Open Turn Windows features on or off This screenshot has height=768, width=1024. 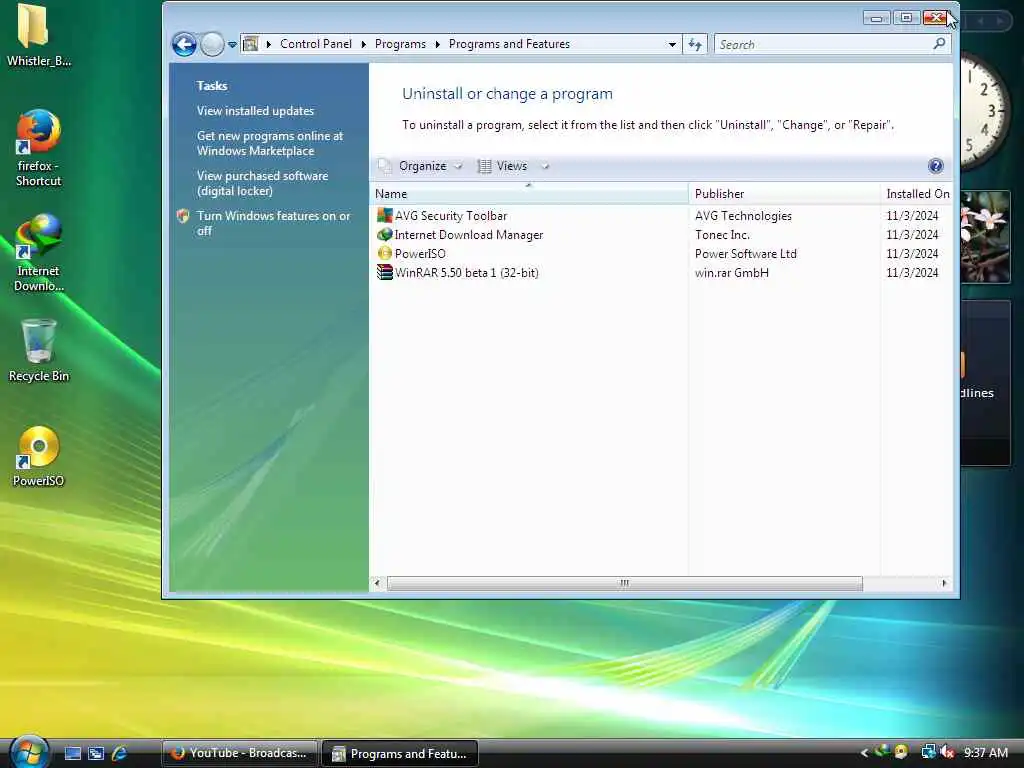[273, 223]
